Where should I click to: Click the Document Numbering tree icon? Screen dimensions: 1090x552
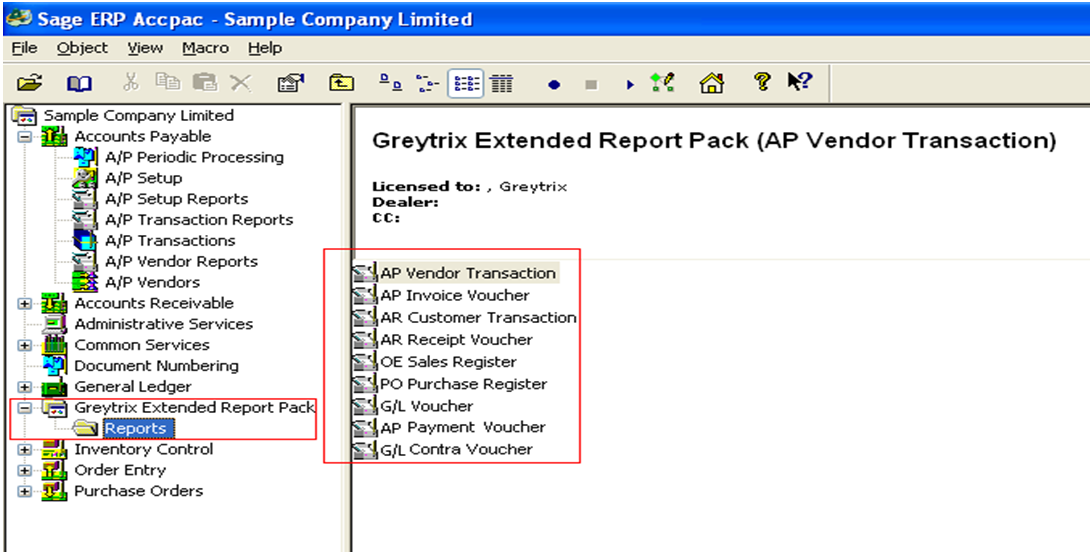[54, 366]
